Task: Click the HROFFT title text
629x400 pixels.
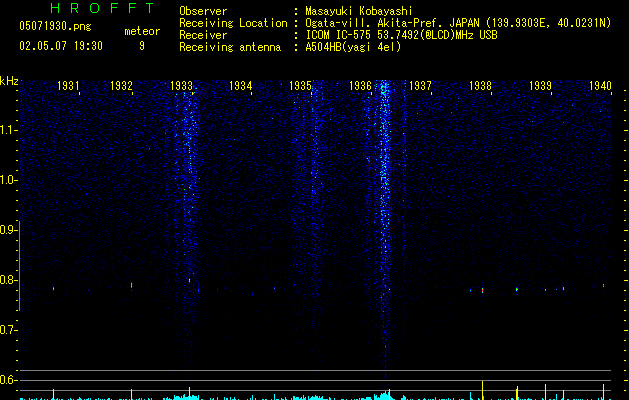Action: click(x=103, y=8)
